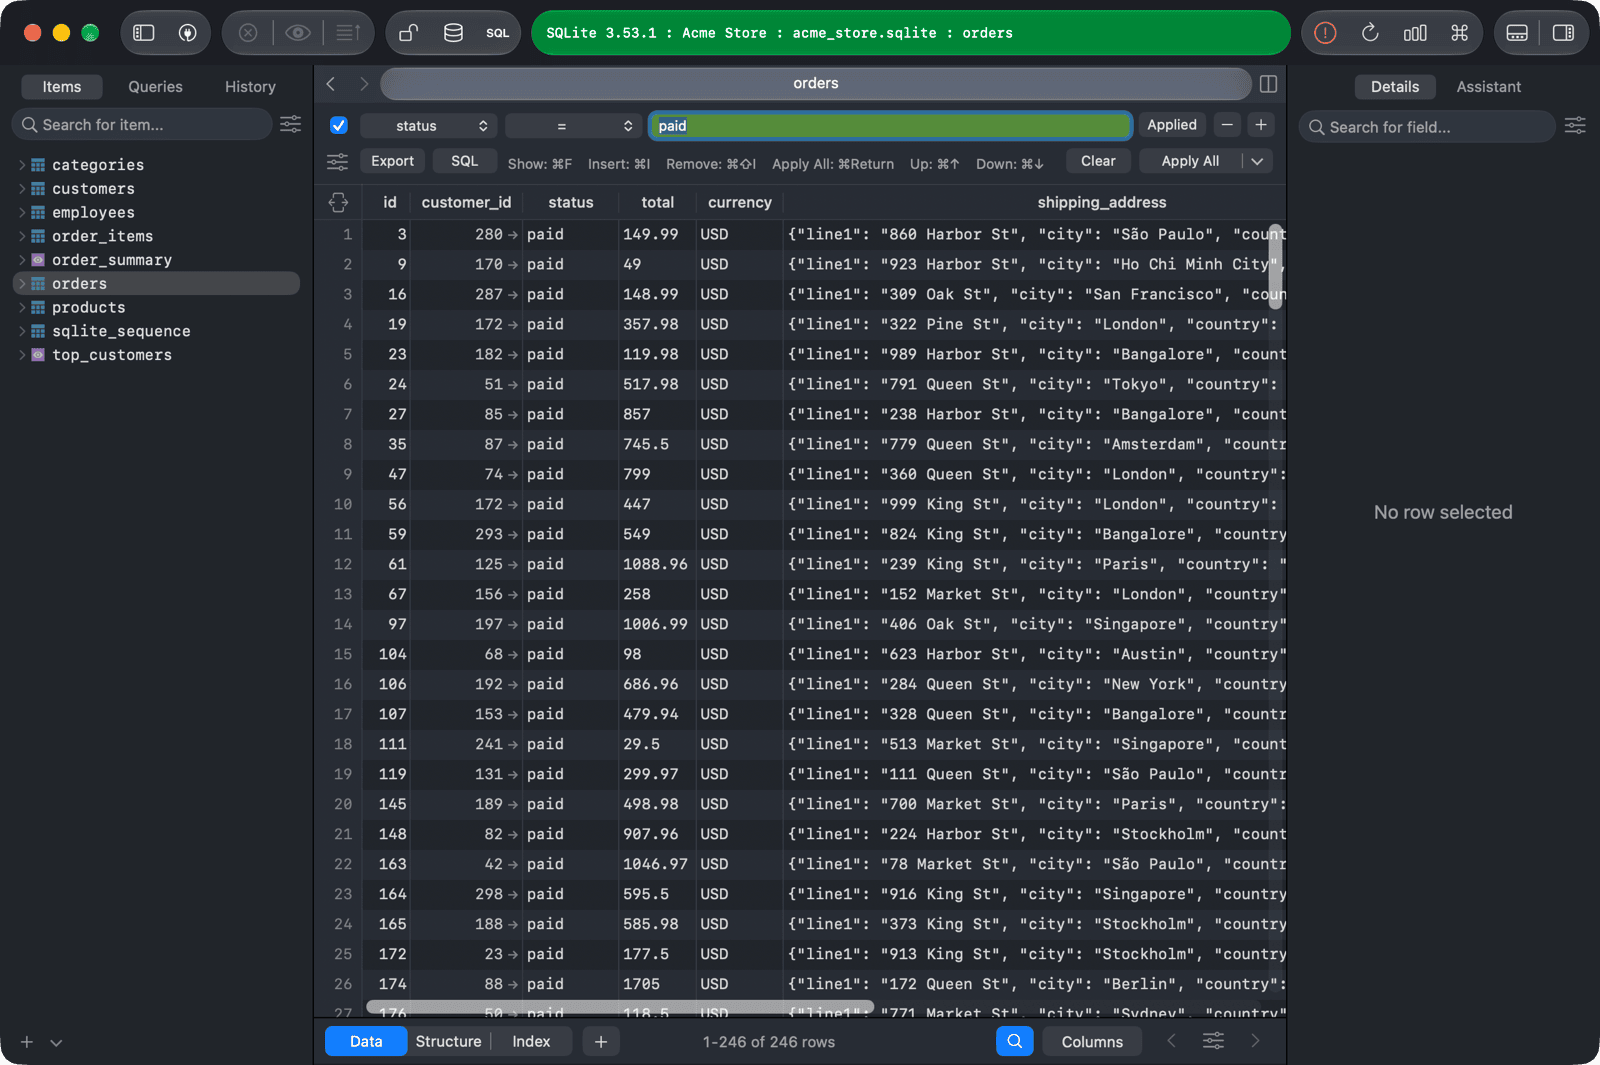
Task: Click the Clear filters button
Action: (x=1098, y=161)
